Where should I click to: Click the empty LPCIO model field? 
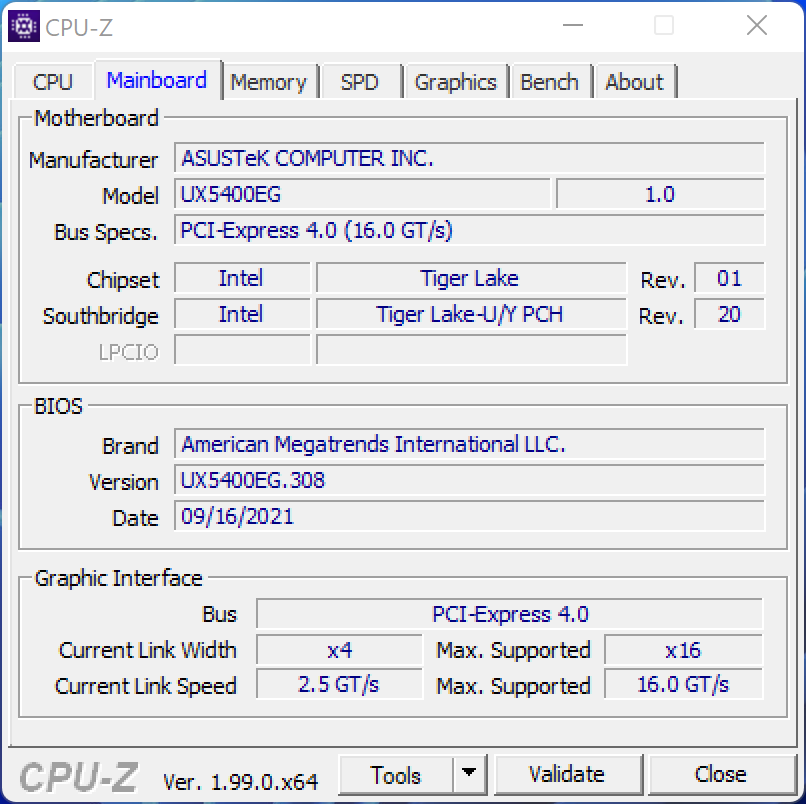[471, 350]
